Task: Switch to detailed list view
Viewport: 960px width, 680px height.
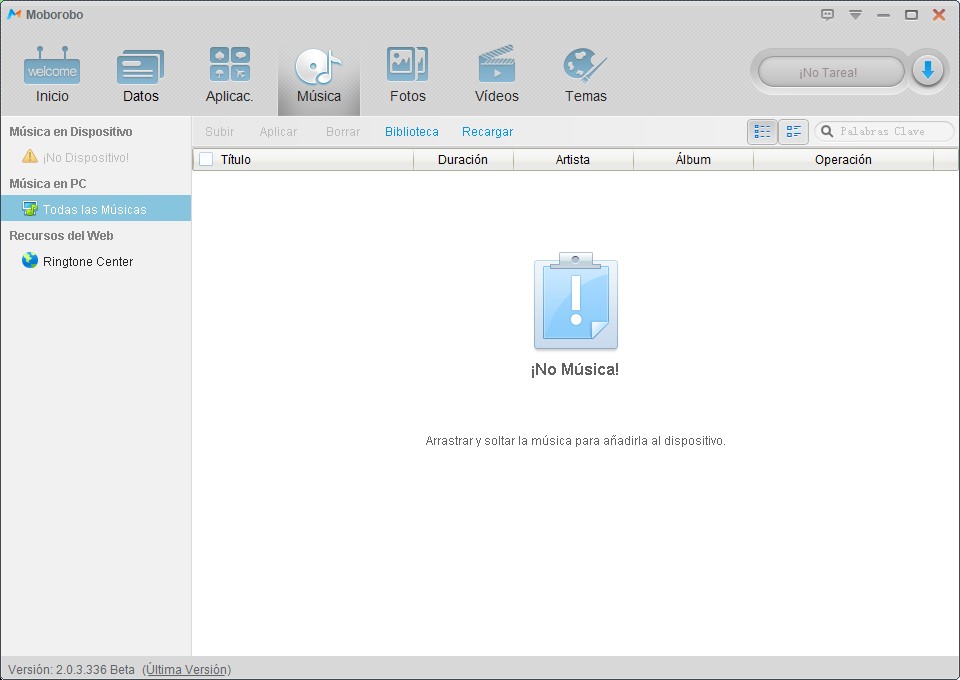Action: click(x=762, y=132)
